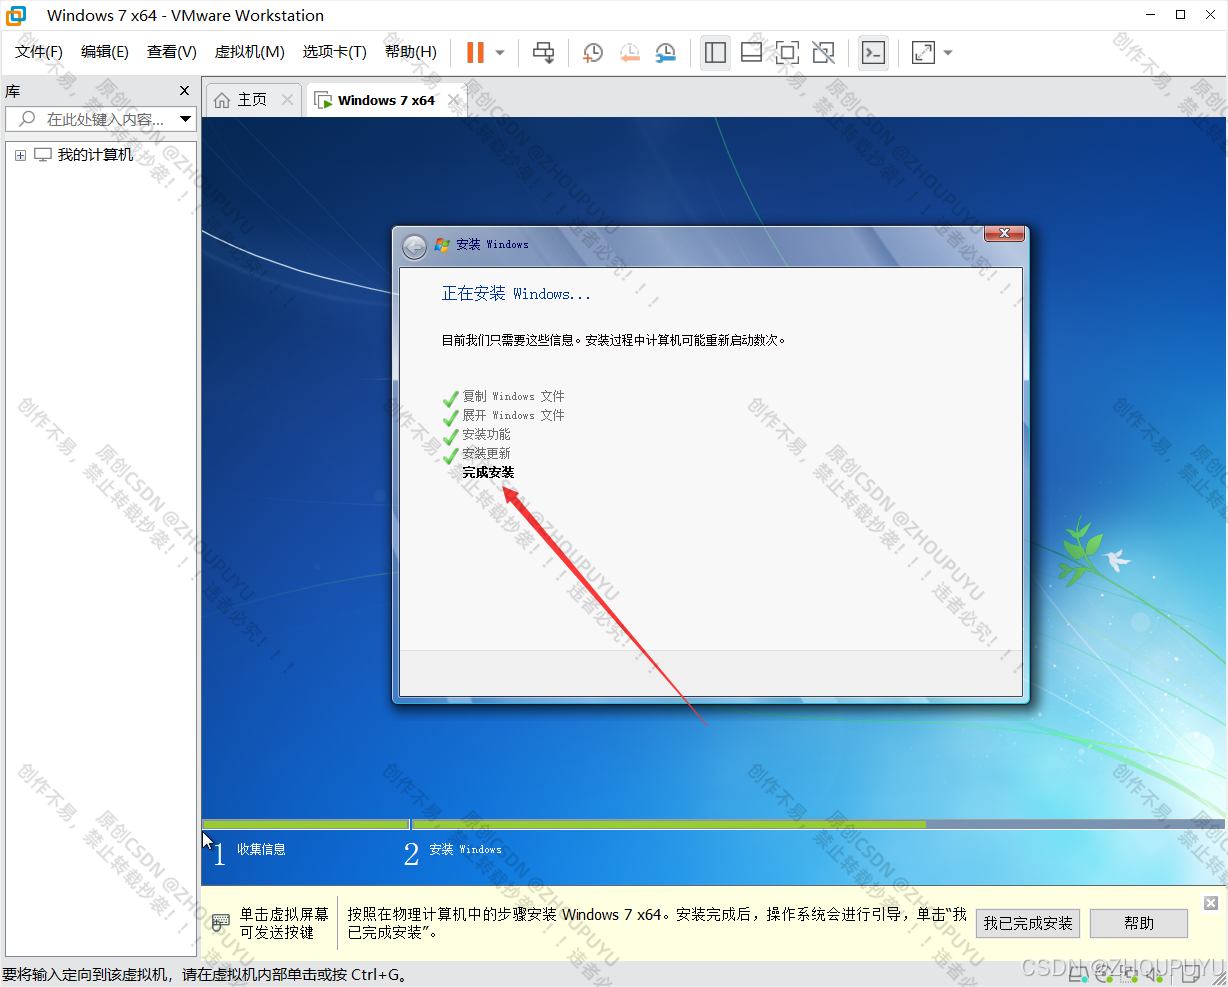1228x987 pixels.
Task: Click the orange pause virtual machine button
Action: tap(476, 52)
